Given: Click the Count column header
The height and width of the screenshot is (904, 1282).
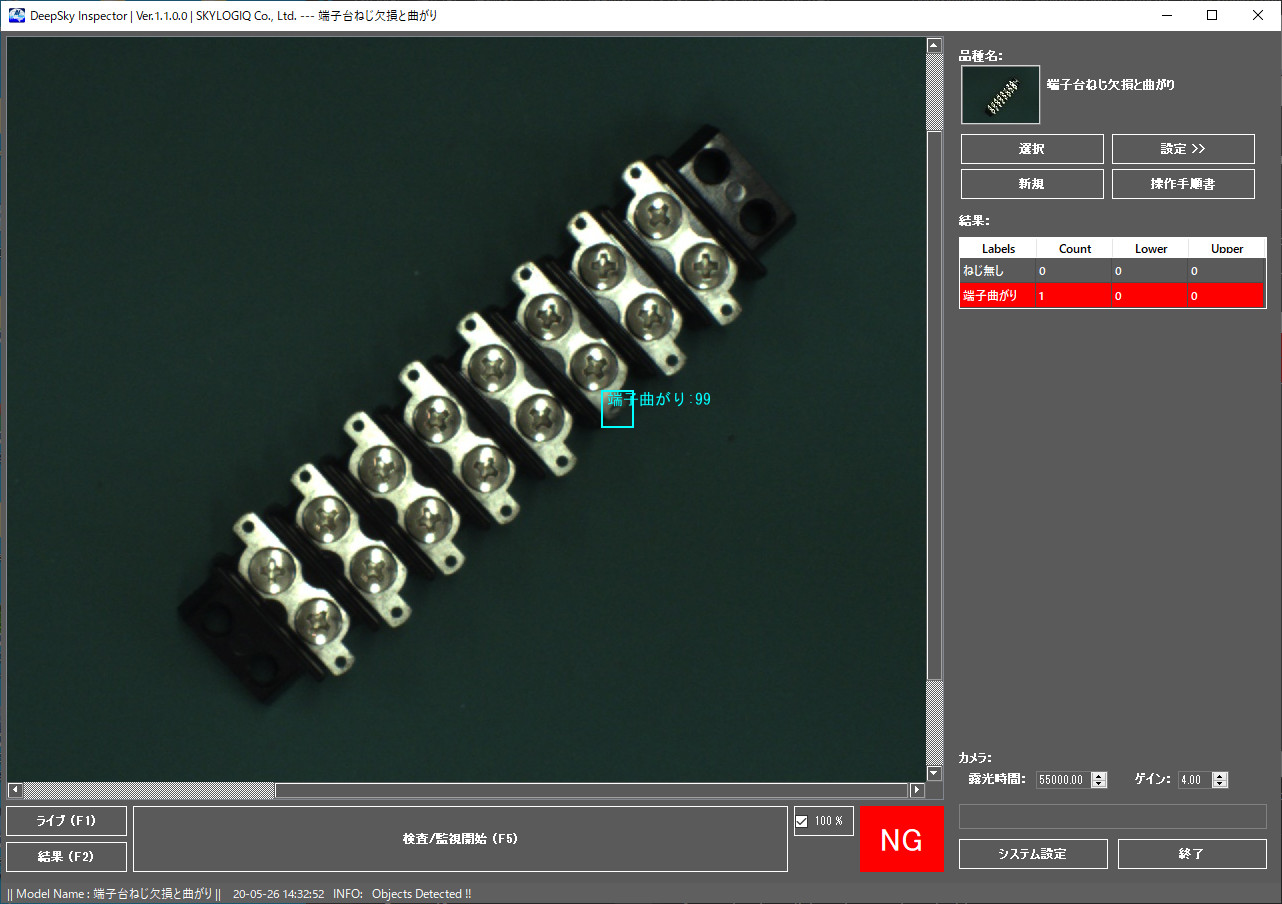Looking at the screenshot, I should [1075, 248].
